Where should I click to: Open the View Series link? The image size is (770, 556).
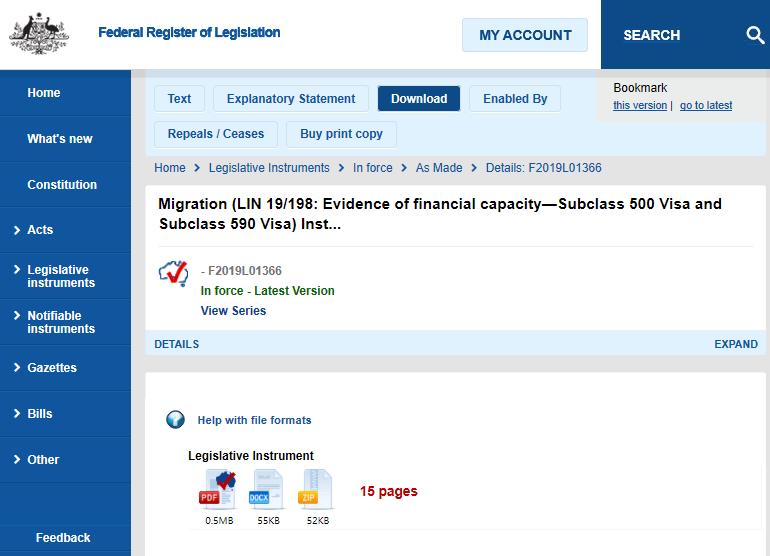tap(233, 311)
